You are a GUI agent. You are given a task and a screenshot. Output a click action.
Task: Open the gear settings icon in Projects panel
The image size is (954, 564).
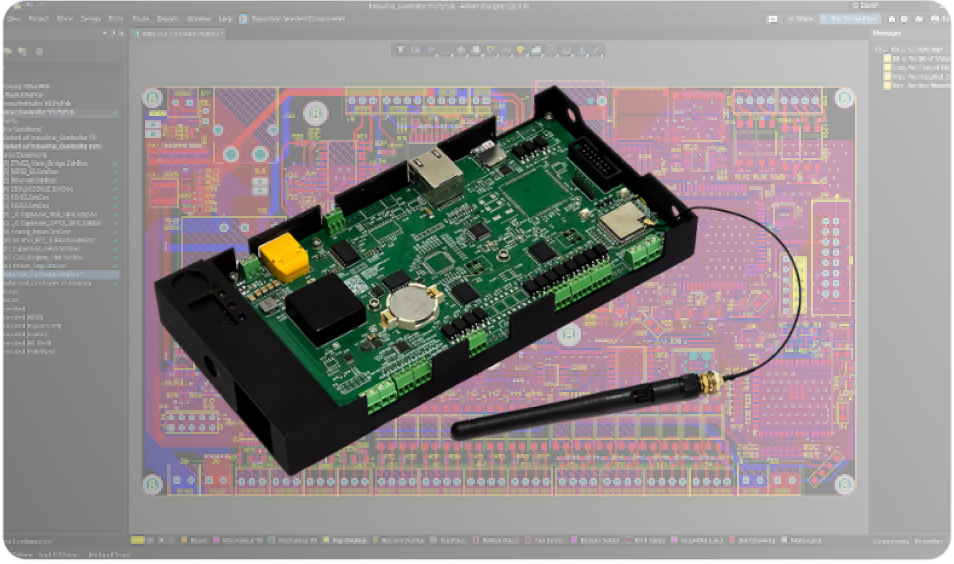point(39,51)
